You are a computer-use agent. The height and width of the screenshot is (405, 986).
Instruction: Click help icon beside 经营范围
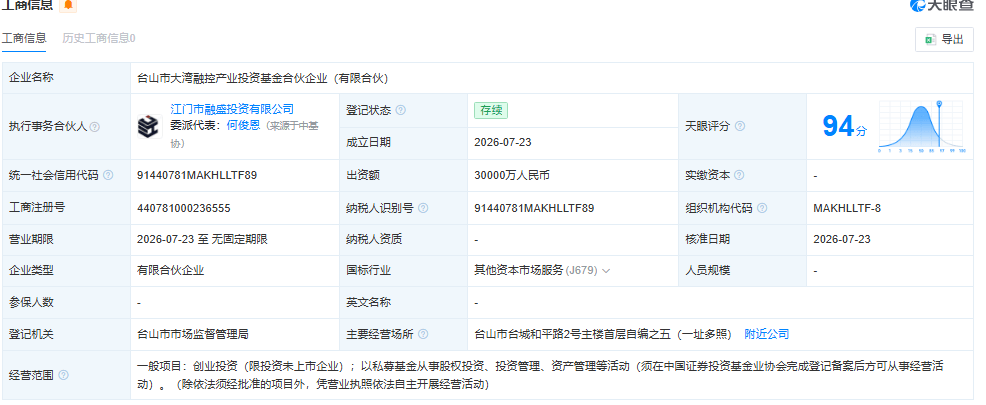pyautogui.click(x=63, y=375)
